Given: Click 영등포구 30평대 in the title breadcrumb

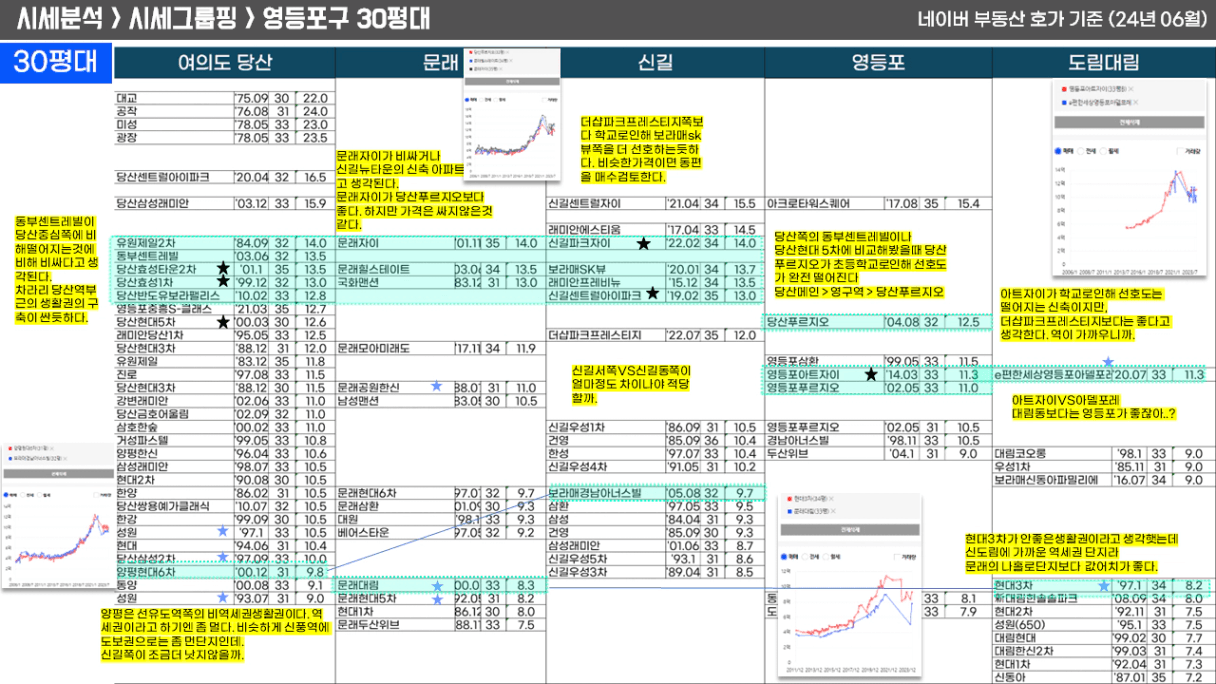Looking at the screenshot, I should click(347, 19).
